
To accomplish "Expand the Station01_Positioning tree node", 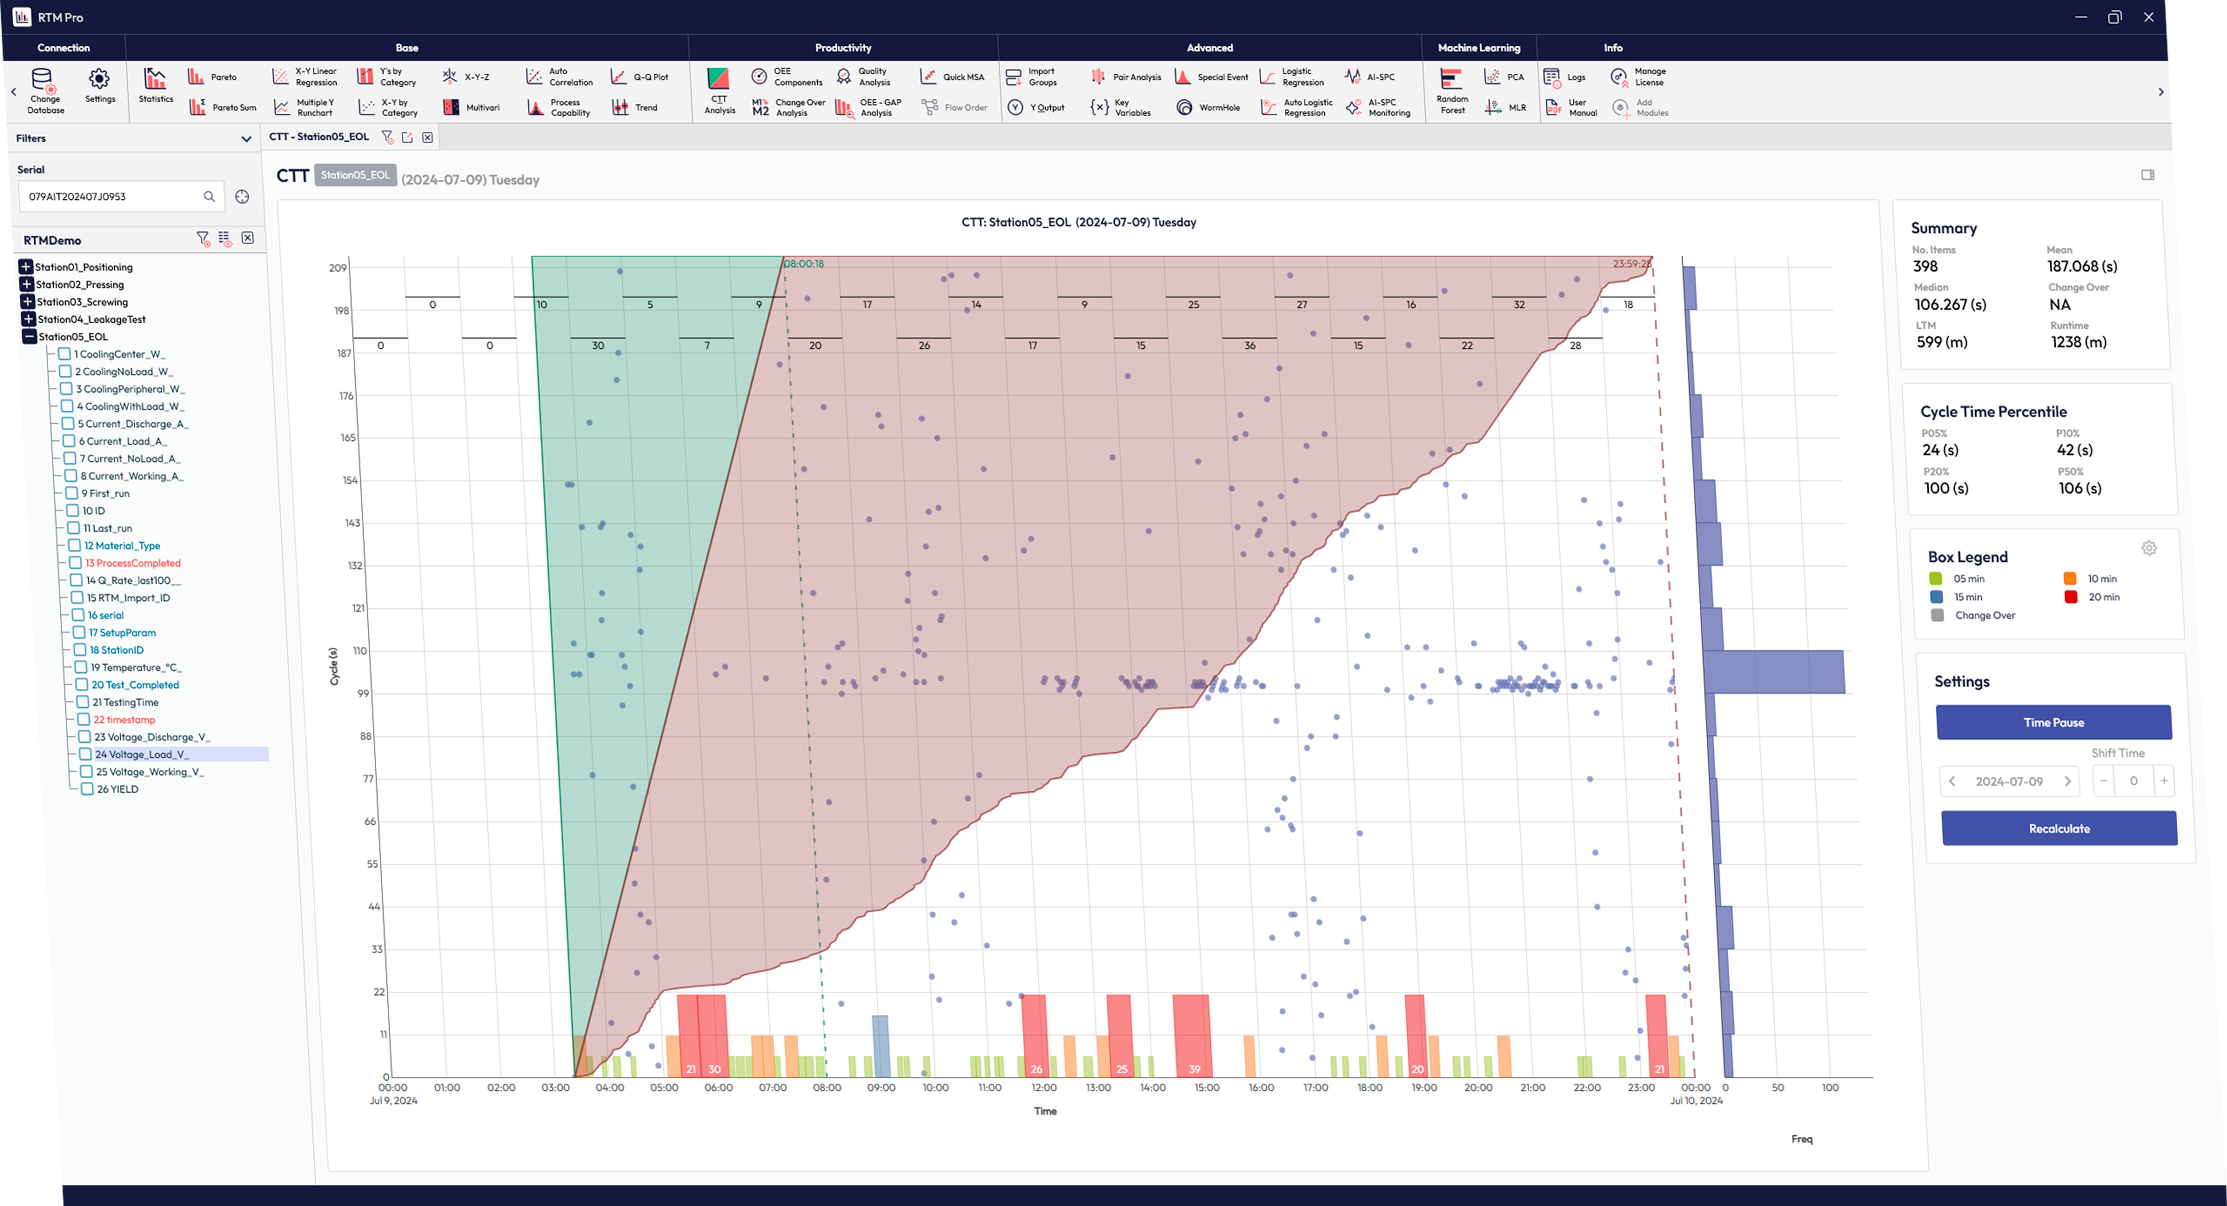I will (x=26, y=267).
